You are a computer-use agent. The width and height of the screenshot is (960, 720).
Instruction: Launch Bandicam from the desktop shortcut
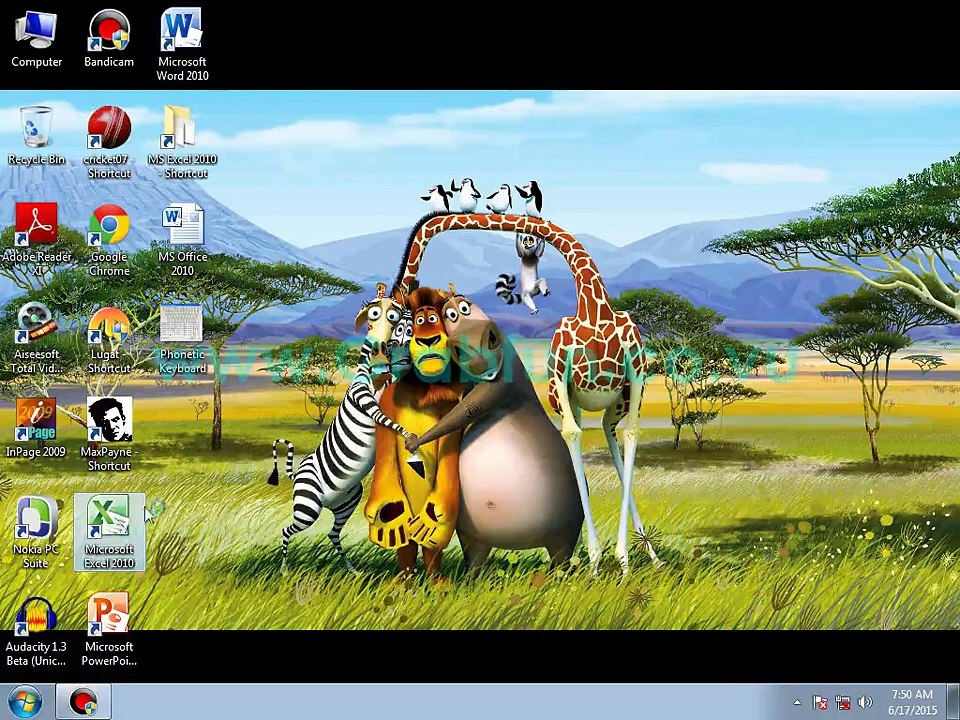(108, 38)
